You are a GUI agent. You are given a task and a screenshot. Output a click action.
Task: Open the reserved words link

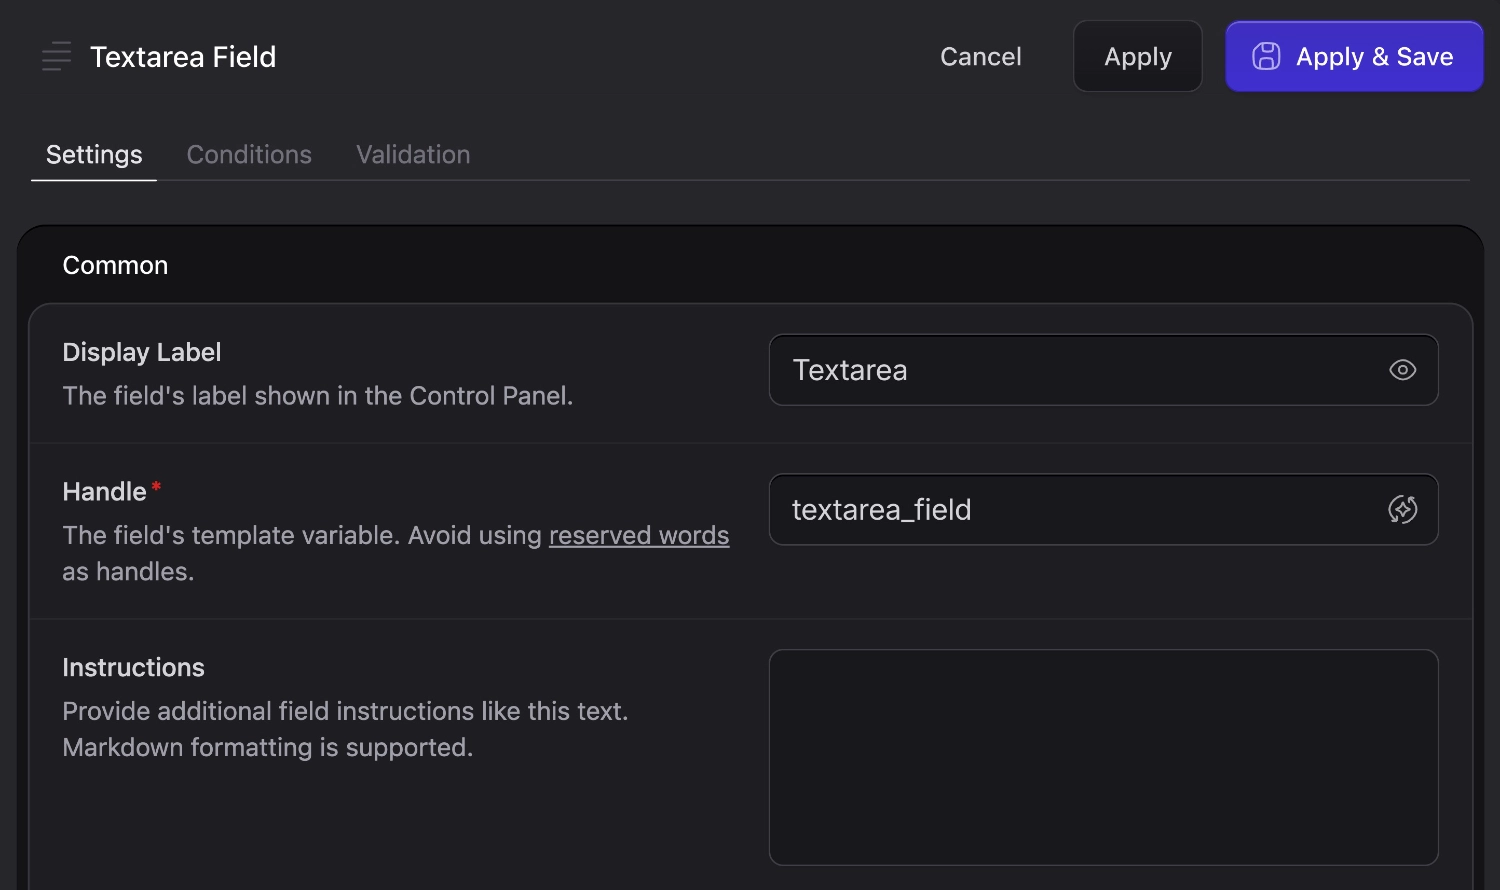click(638, 535)
